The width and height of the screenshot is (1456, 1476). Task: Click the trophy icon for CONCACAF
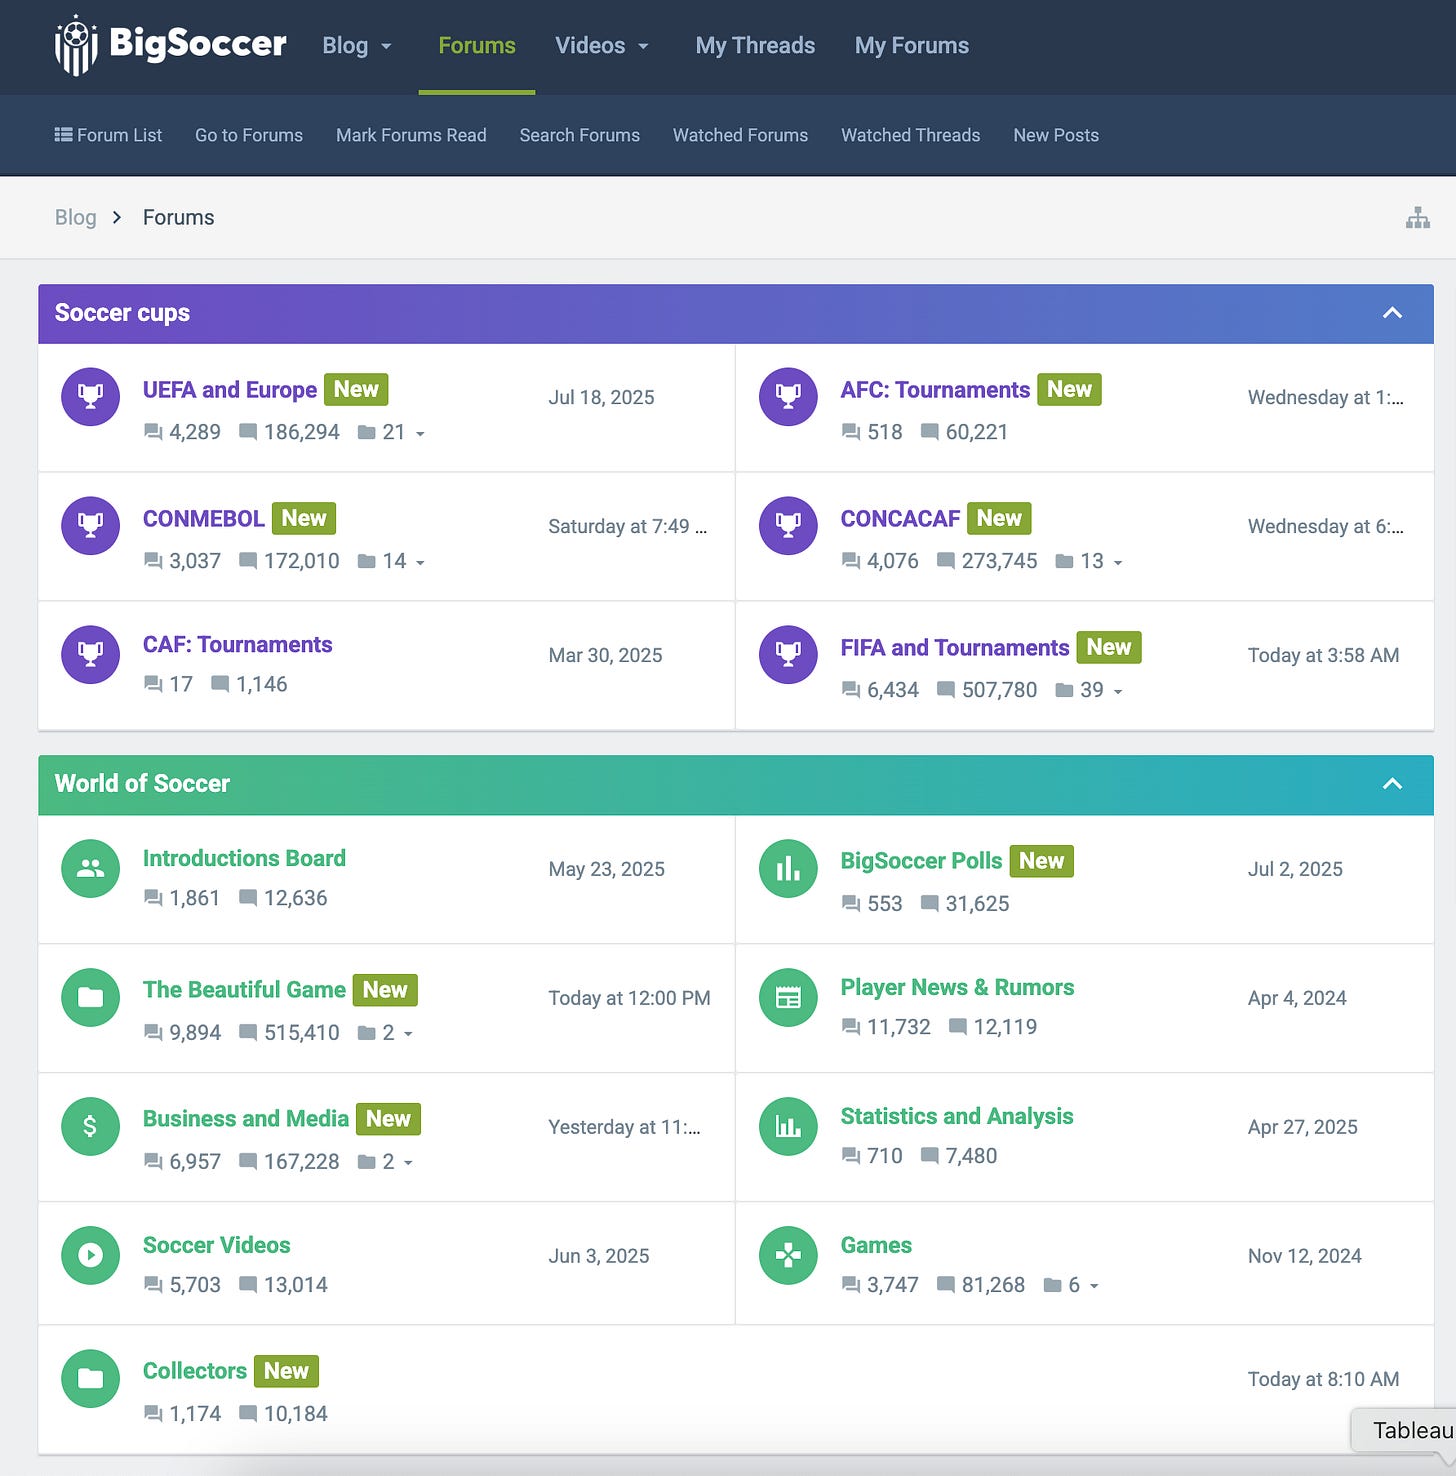coord(788,526)
